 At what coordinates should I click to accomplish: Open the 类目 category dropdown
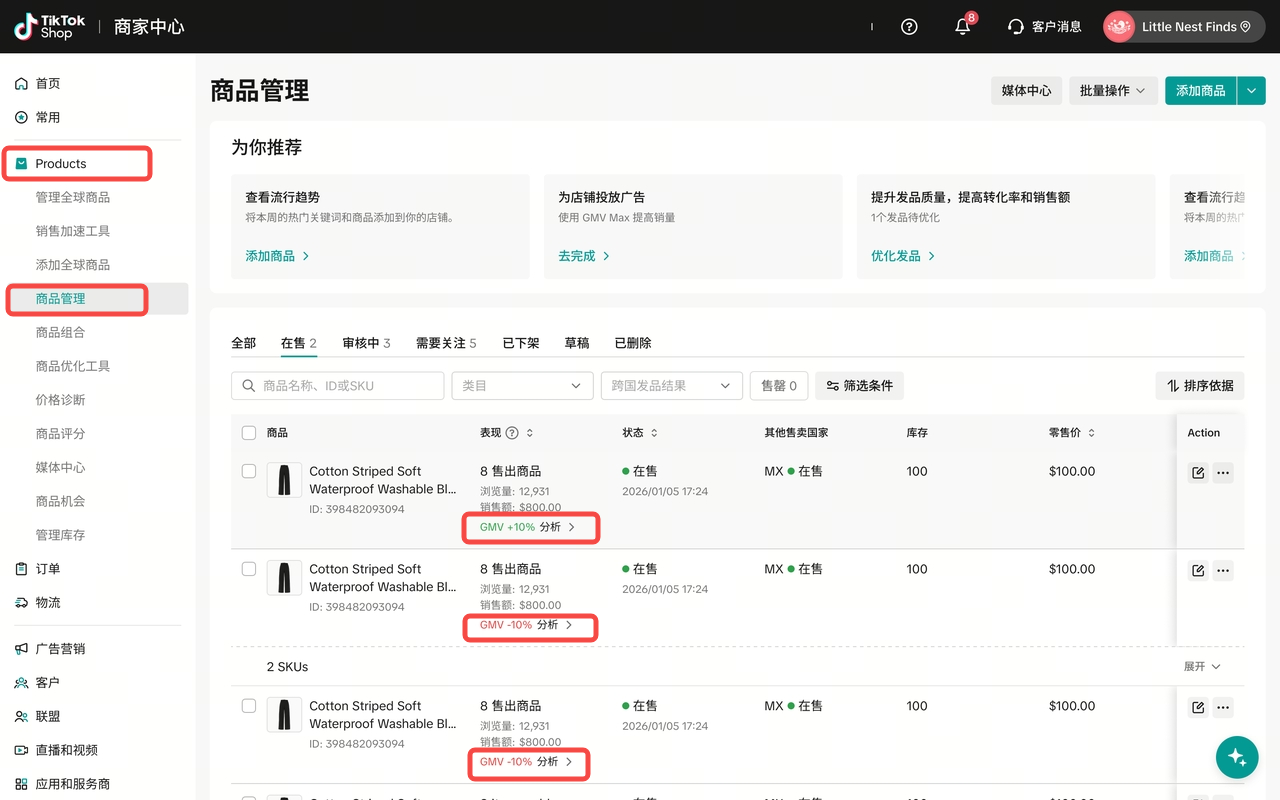pyautogui.click(x=522, y=386)
